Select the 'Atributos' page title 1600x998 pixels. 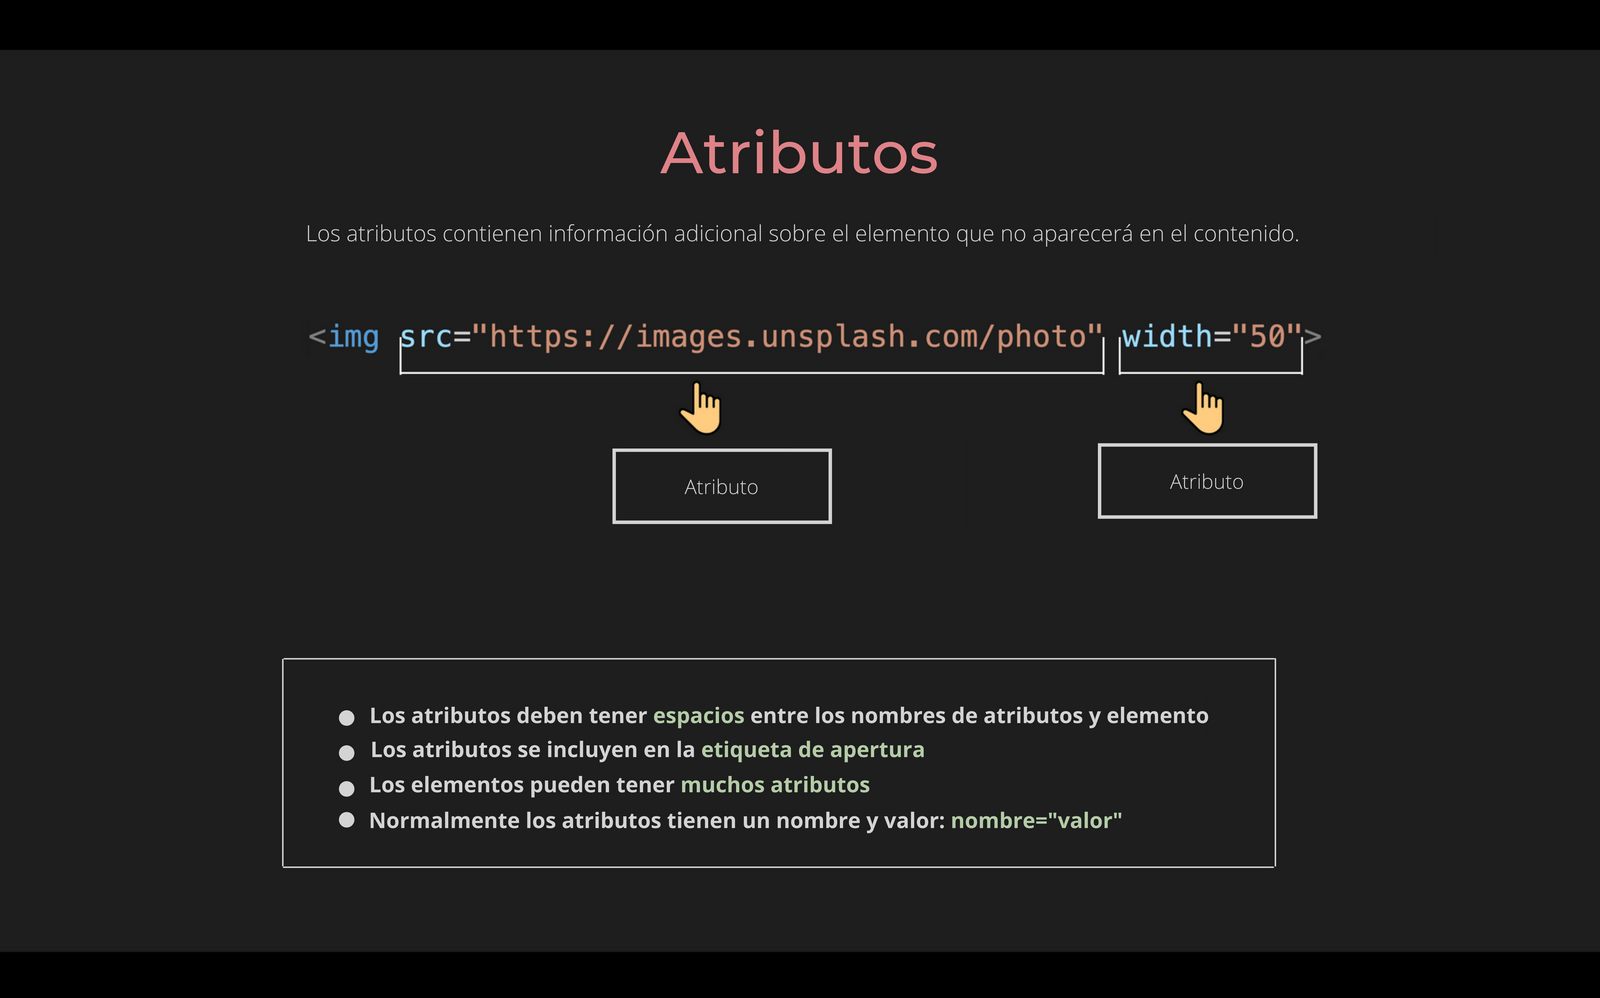799,152
